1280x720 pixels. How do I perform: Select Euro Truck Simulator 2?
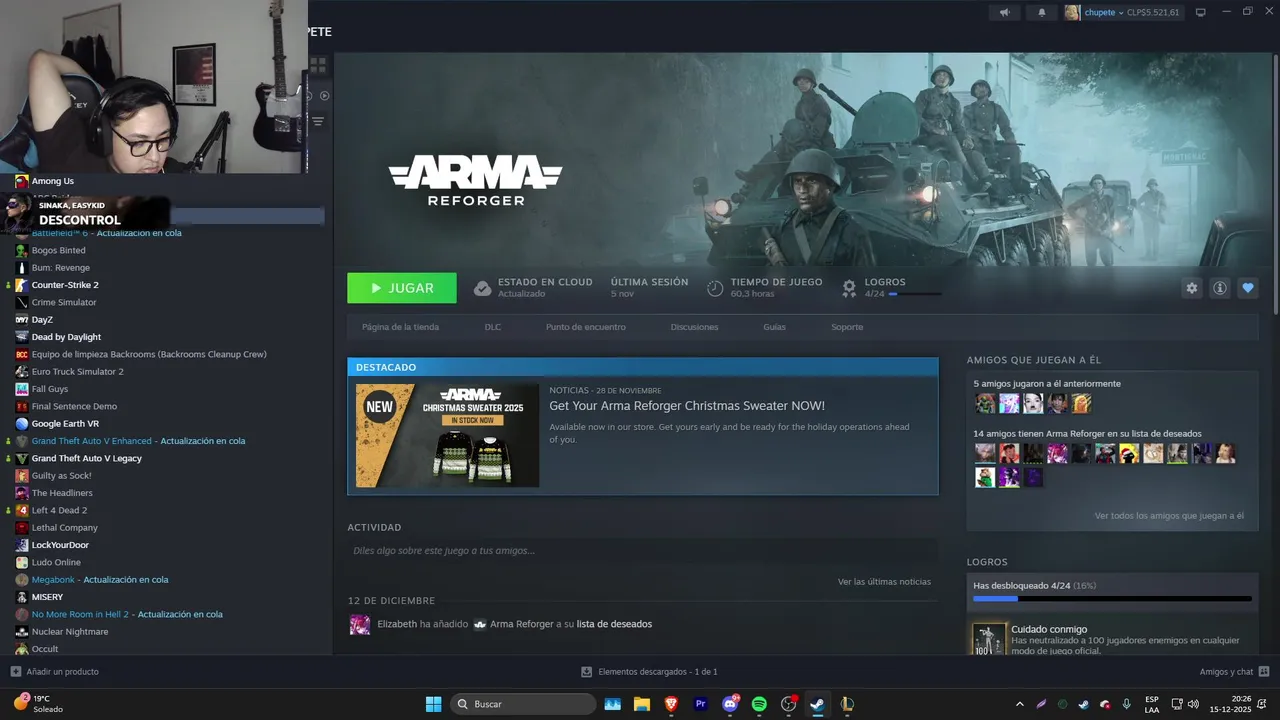pos(77,372)
